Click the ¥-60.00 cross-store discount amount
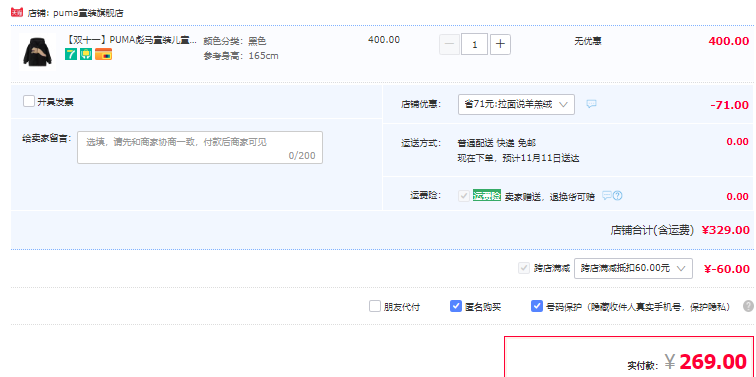Screen dimensions: 756x377 pos(727,269)
